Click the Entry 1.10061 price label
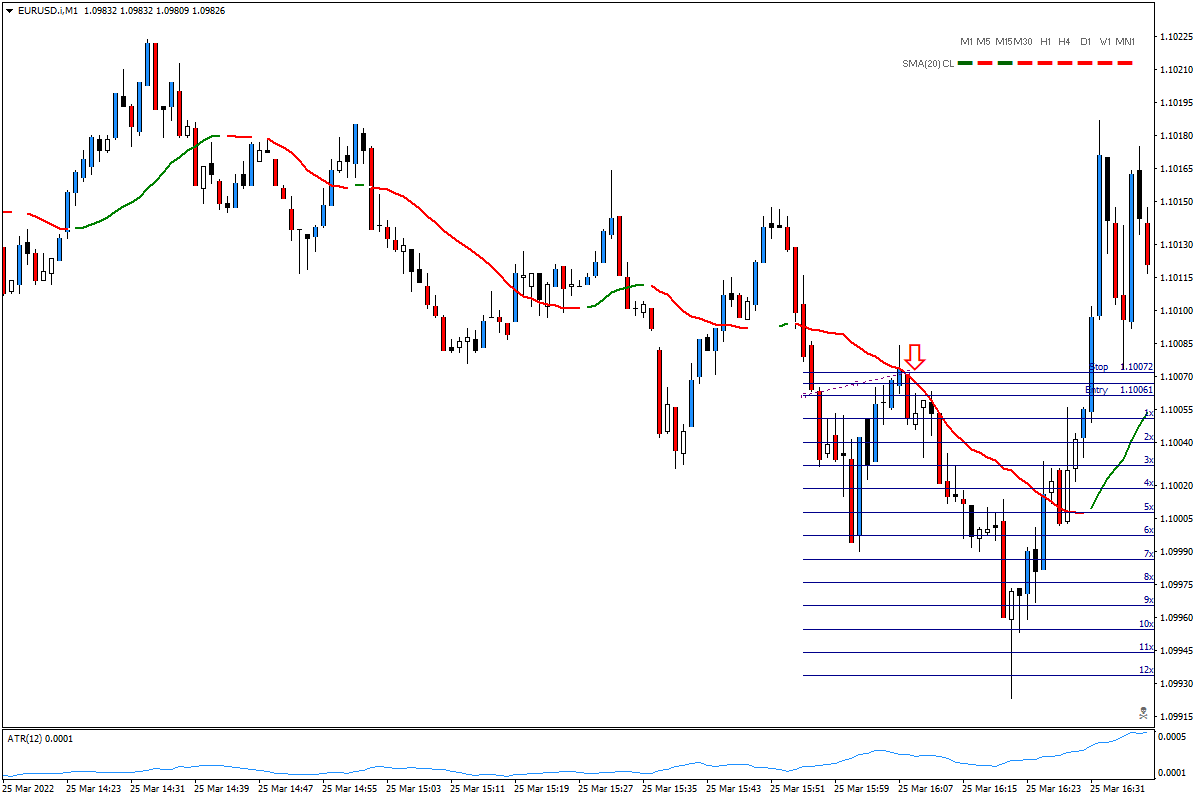 [1118, 389]
